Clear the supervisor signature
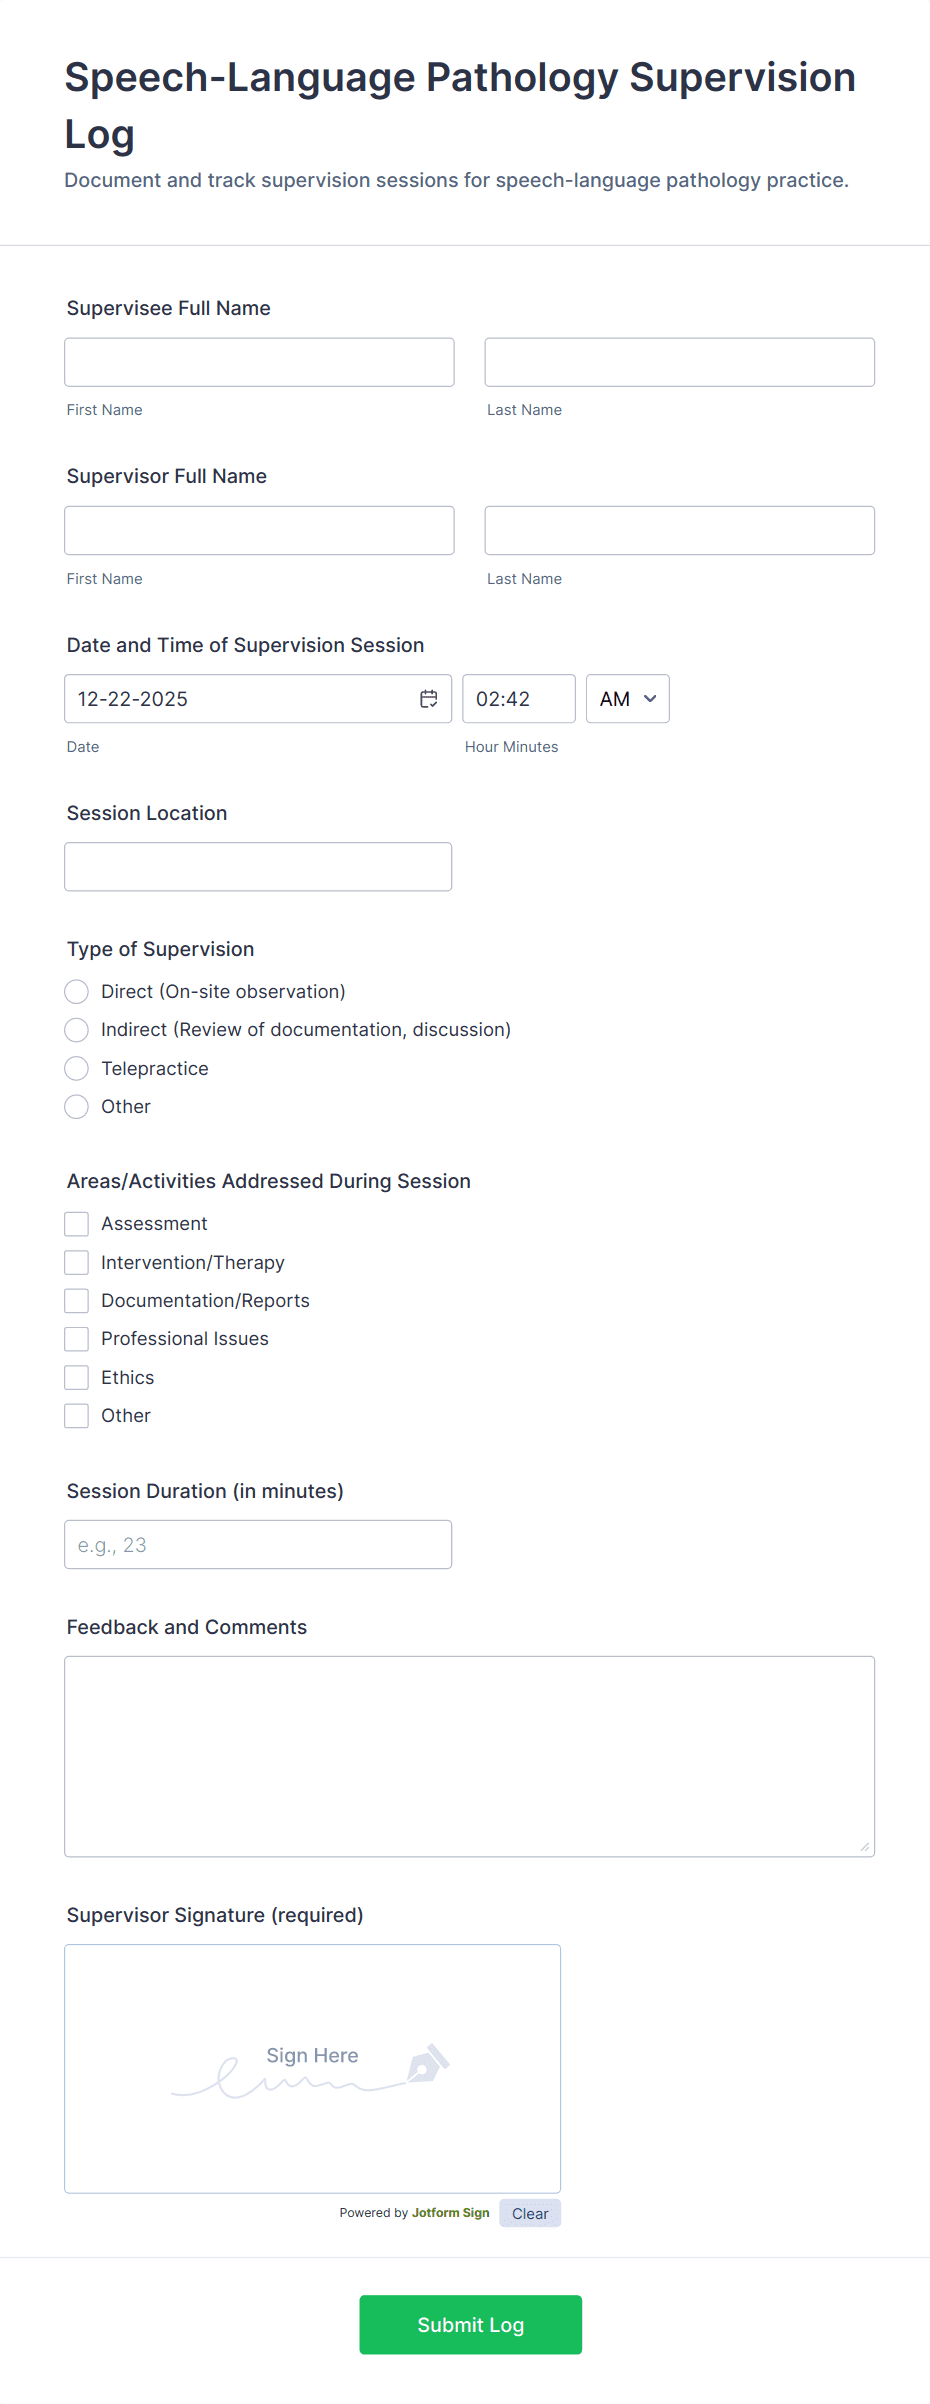The width and height of the screenshot is (930, 2404). point(529,2212)
